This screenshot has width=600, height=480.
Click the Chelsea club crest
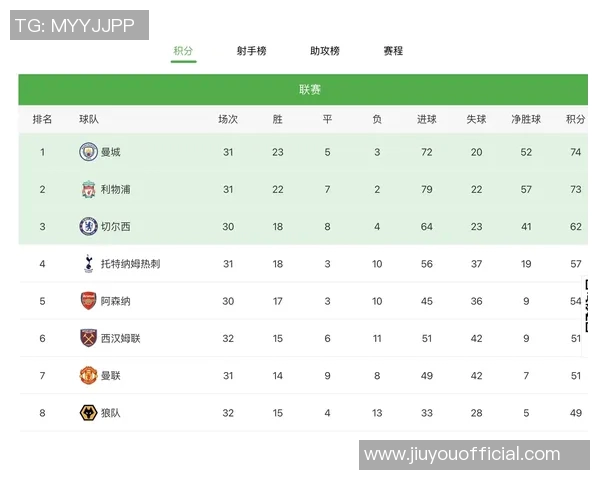pyautogui.click(x=89, y=227)
